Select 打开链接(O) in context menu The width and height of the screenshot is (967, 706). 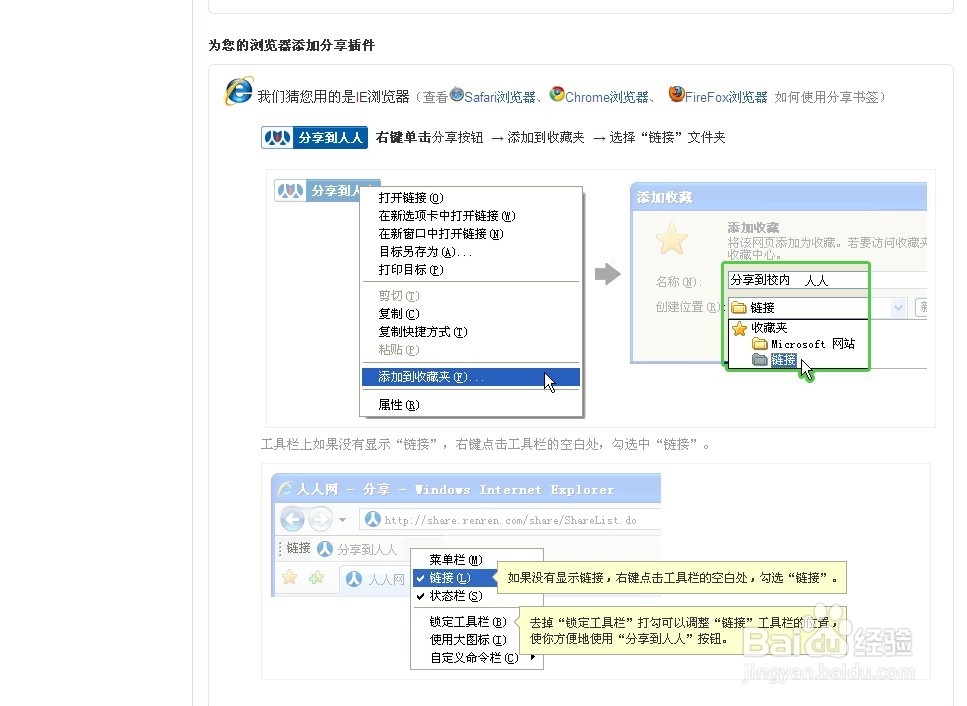click(411, 198)
